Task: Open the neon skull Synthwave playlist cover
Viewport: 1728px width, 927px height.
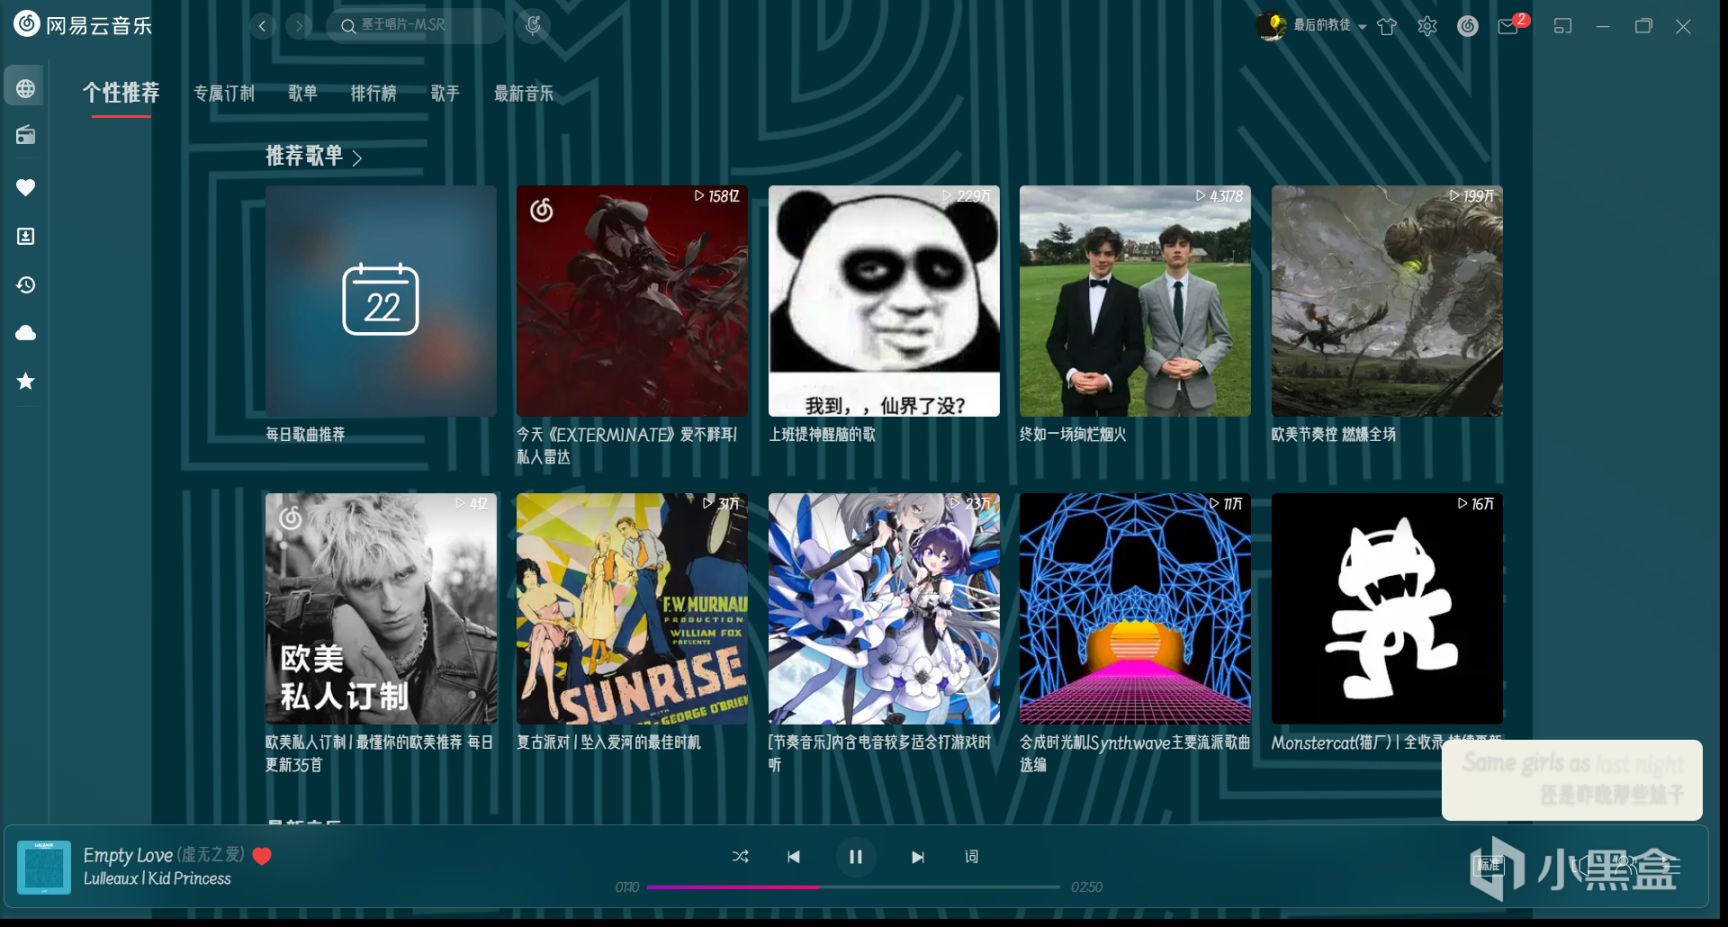Action: 1135,609
